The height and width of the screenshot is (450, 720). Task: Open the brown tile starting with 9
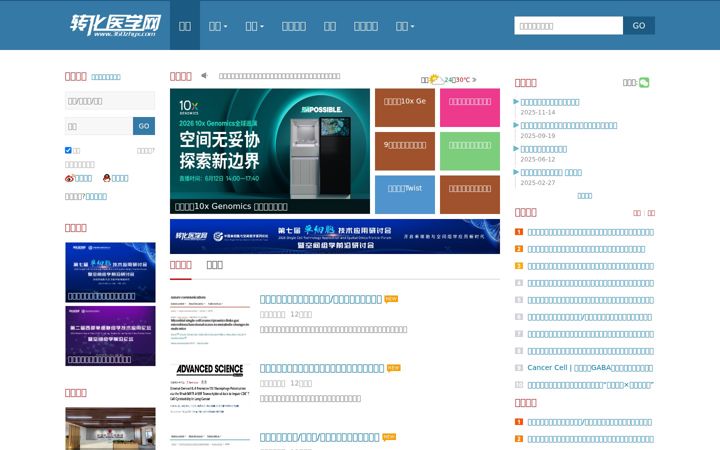click(x=405, y=151)
